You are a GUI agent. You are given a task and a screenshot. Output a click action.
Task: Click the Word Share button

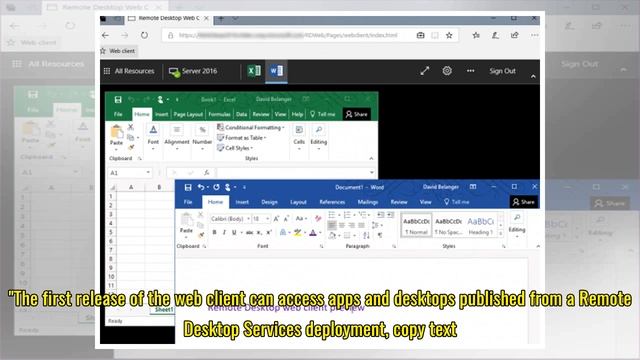[524, 202]
